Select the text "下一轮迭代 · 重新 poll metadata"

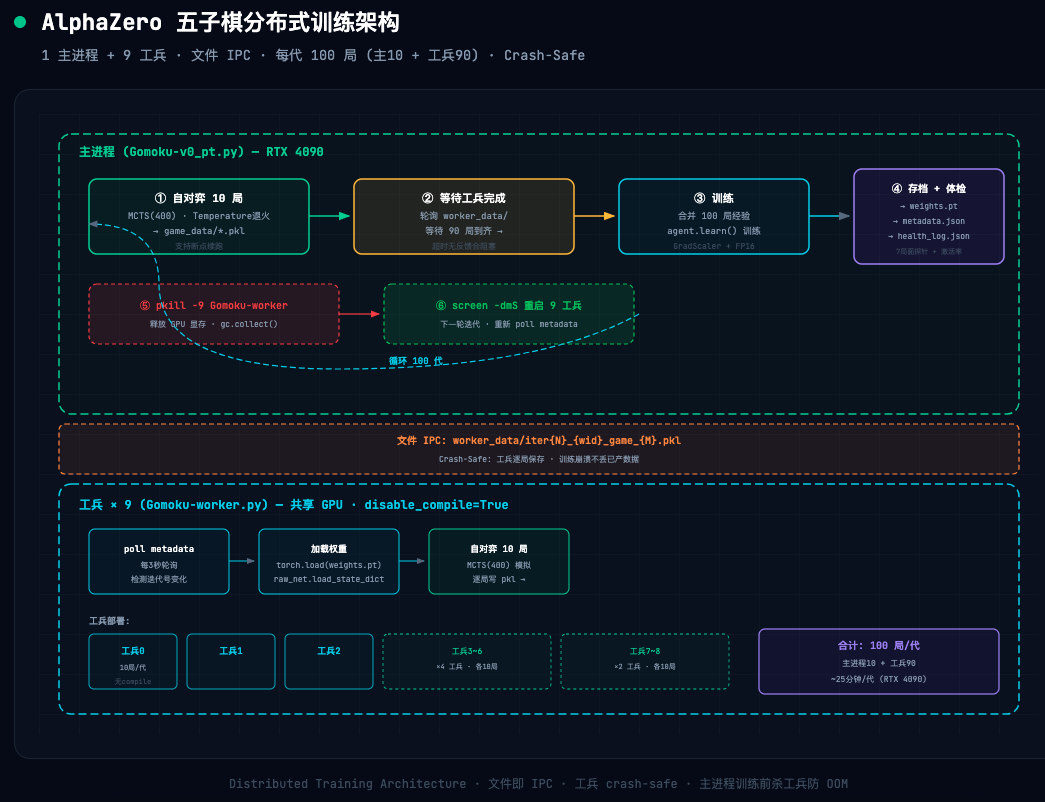(x=509, y=324)
